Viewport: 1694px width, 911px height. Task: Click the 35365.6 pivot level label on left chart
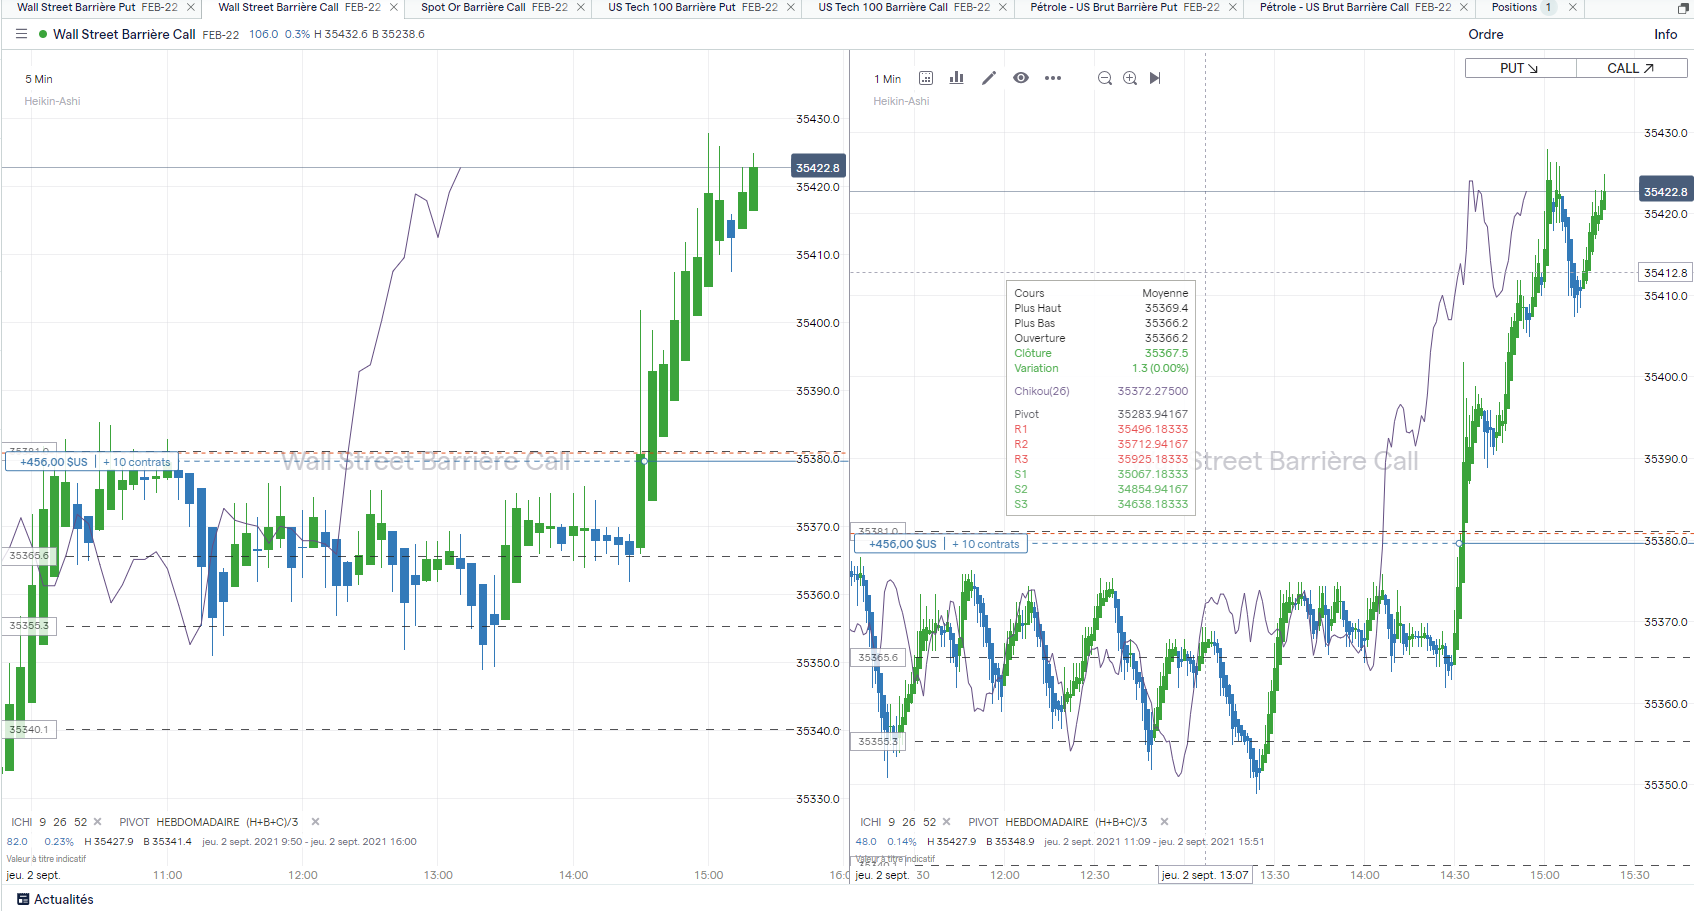[29, 556]
